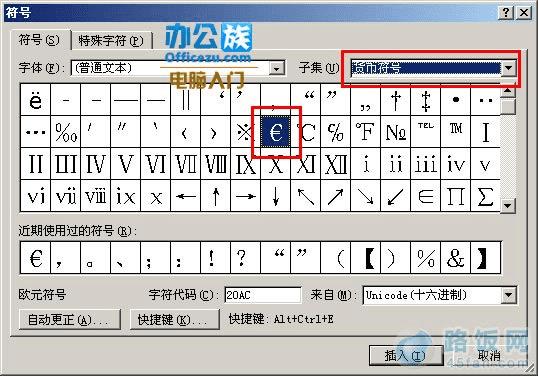Click the 快捷键(K)... button

(x=175, y=320)
